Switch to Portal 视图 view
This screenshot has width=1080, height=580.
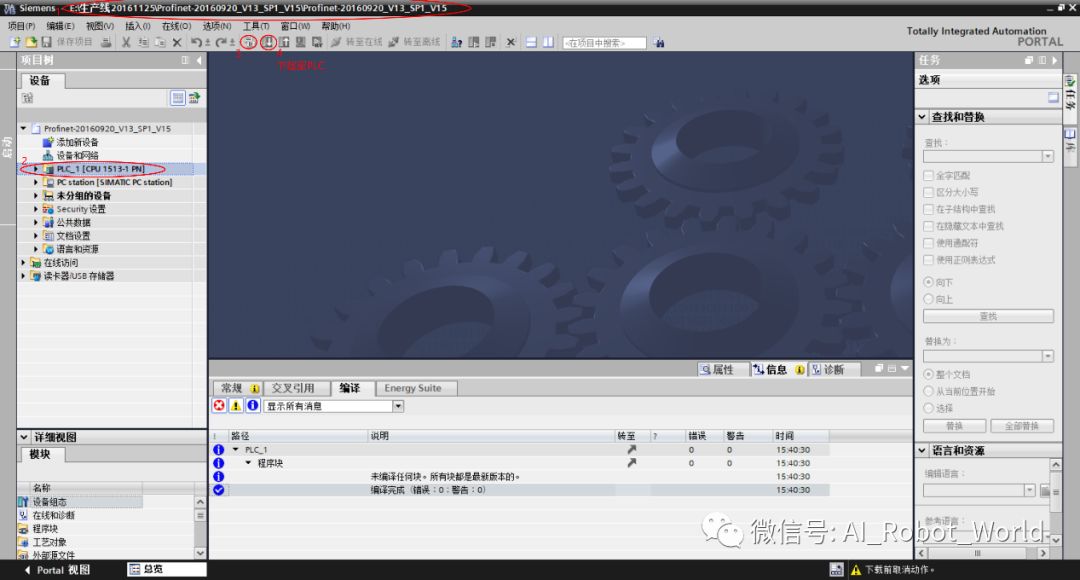click(x=57, y=570)
